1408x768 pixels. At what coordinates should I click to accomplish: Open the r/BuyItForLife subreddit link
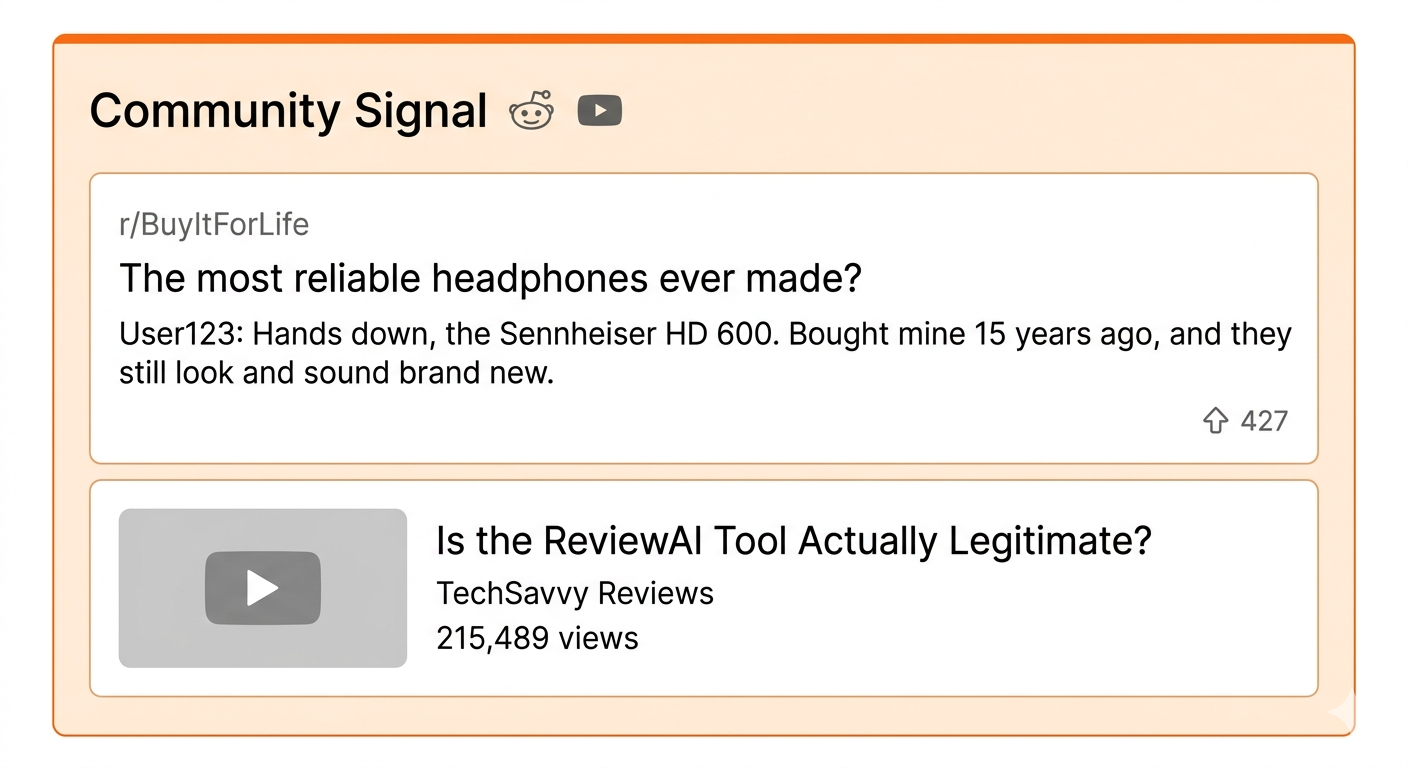(x=214, y=224)
